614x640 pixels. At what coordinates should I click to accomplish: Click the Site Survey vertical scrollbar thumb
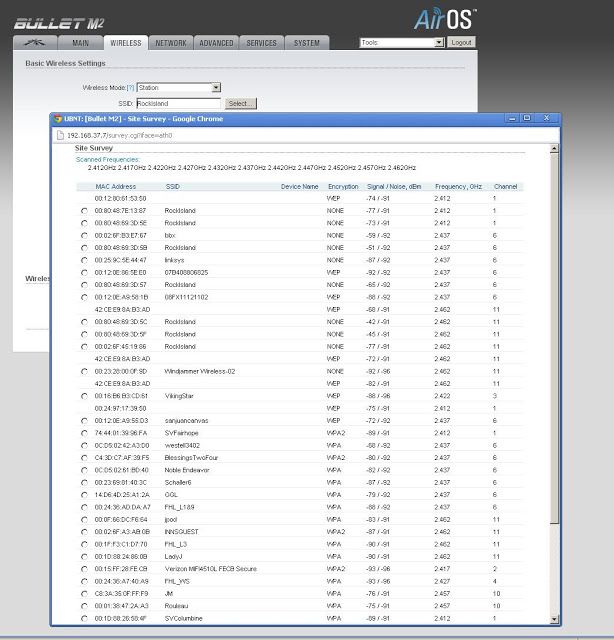pyautogui.click(x=554, y=338)
